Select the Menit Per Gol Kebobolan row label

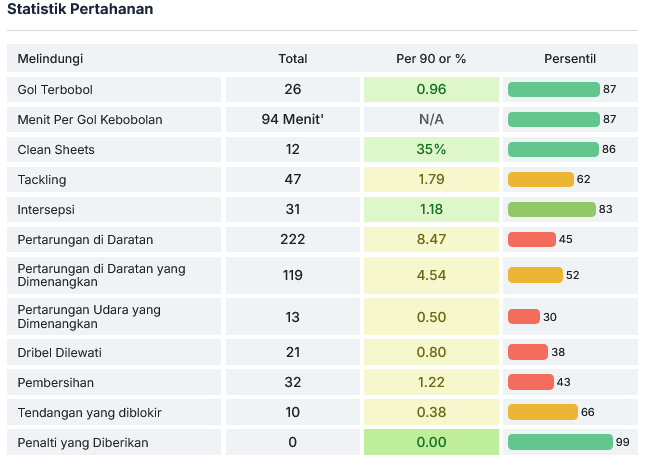(90, 119)
